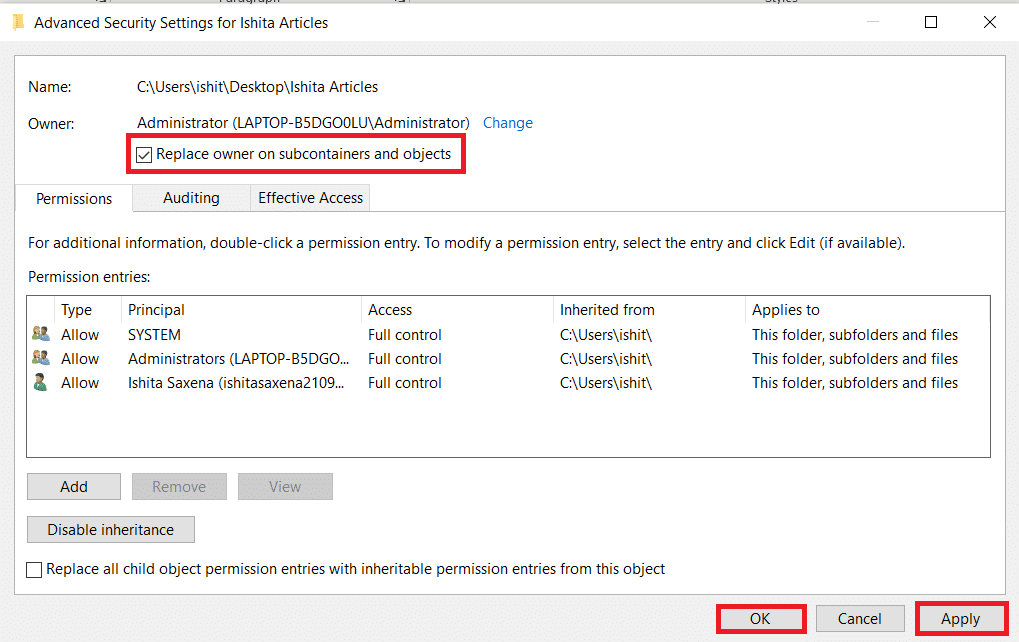1019x642 pixels.
Task: Click Disable inheritance button
Action: (110, 530)
